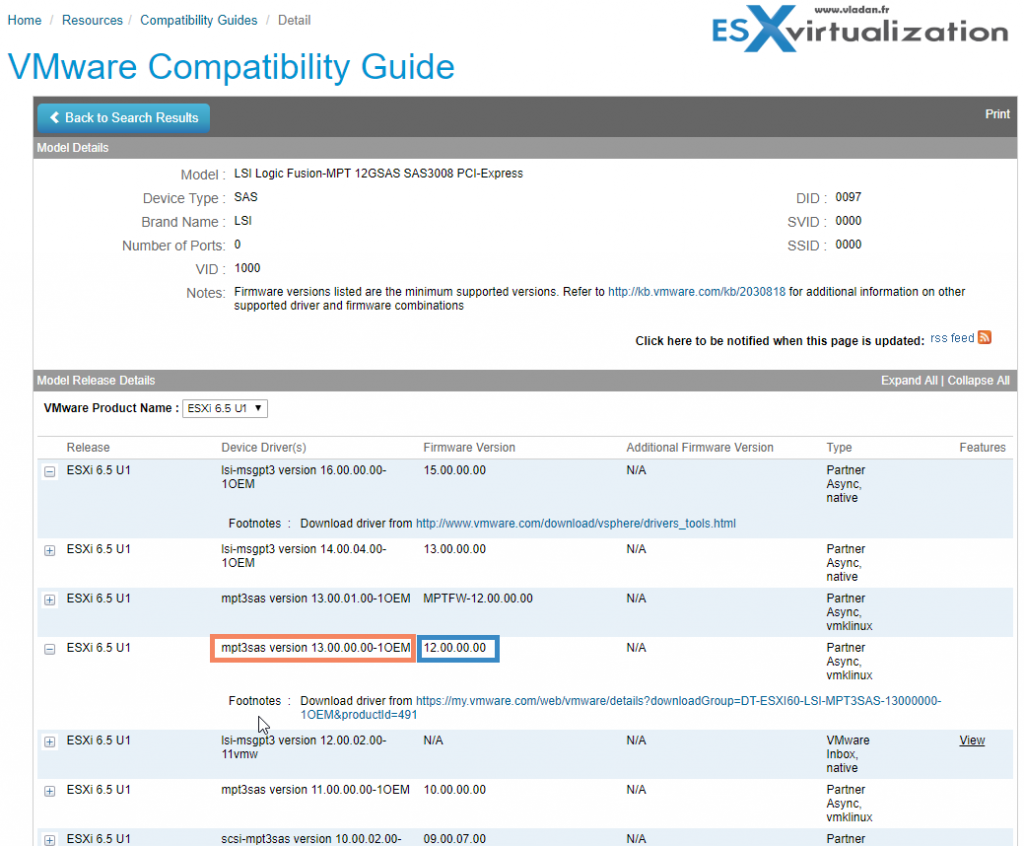Click the Print option
The height and width of the screenshot is (846, 1024).
coord(997,114)
